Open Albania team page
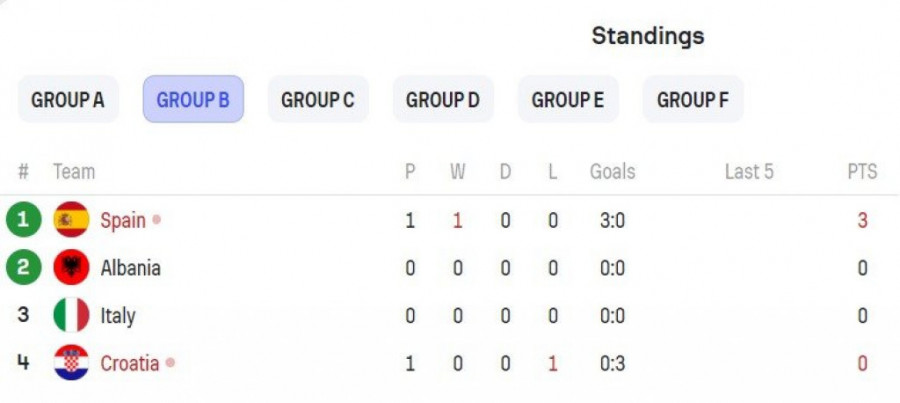 click(130, 268)
